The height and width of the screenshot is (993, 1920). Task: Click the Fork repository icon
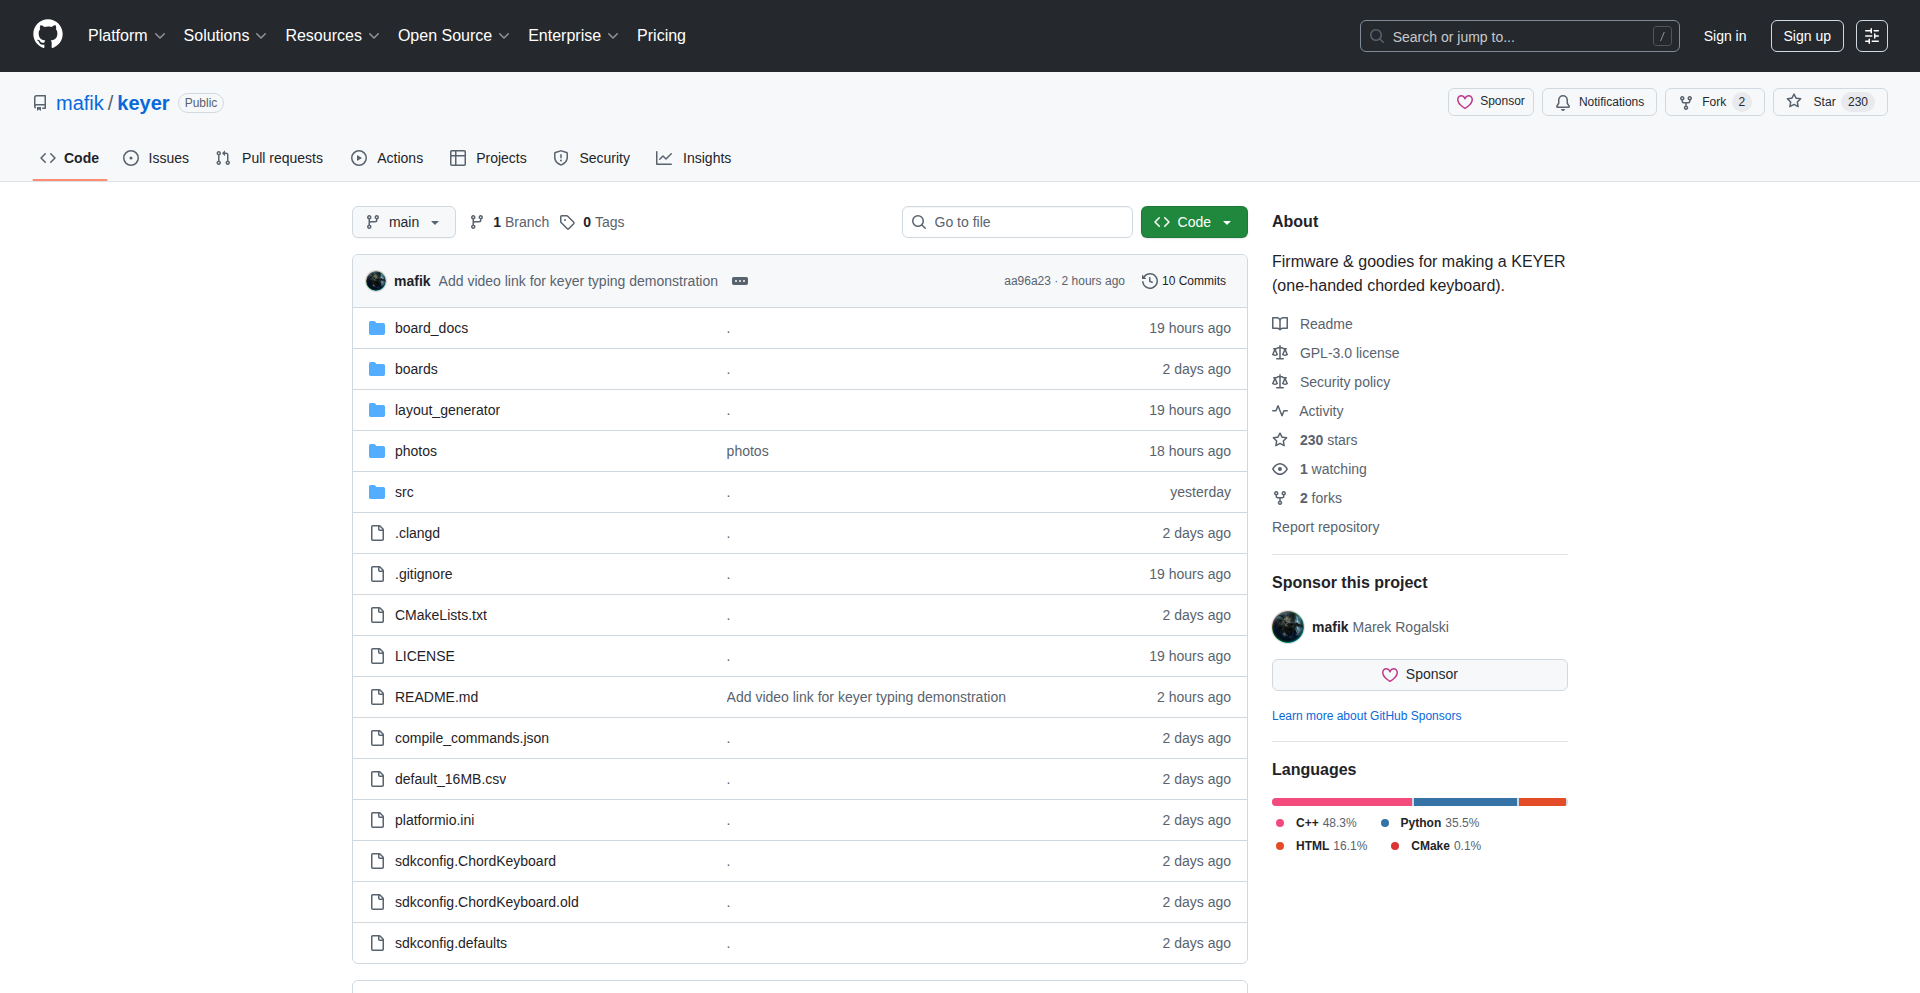(1686, 102)
